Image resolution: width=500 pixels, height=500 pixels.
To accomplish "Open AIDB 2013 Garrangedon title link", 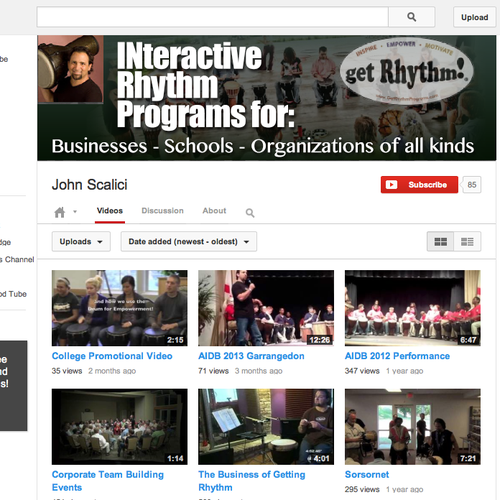I will pos(251,356).
